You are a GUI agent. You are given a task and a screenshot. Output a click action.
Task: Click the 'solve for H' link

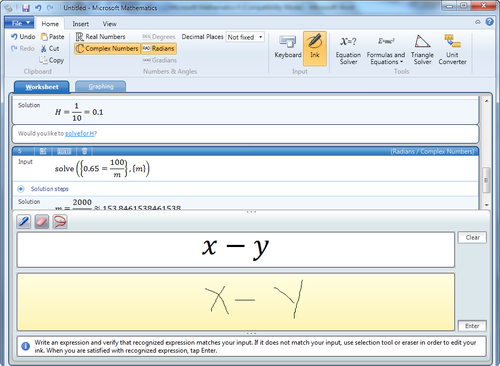[80, 133]
